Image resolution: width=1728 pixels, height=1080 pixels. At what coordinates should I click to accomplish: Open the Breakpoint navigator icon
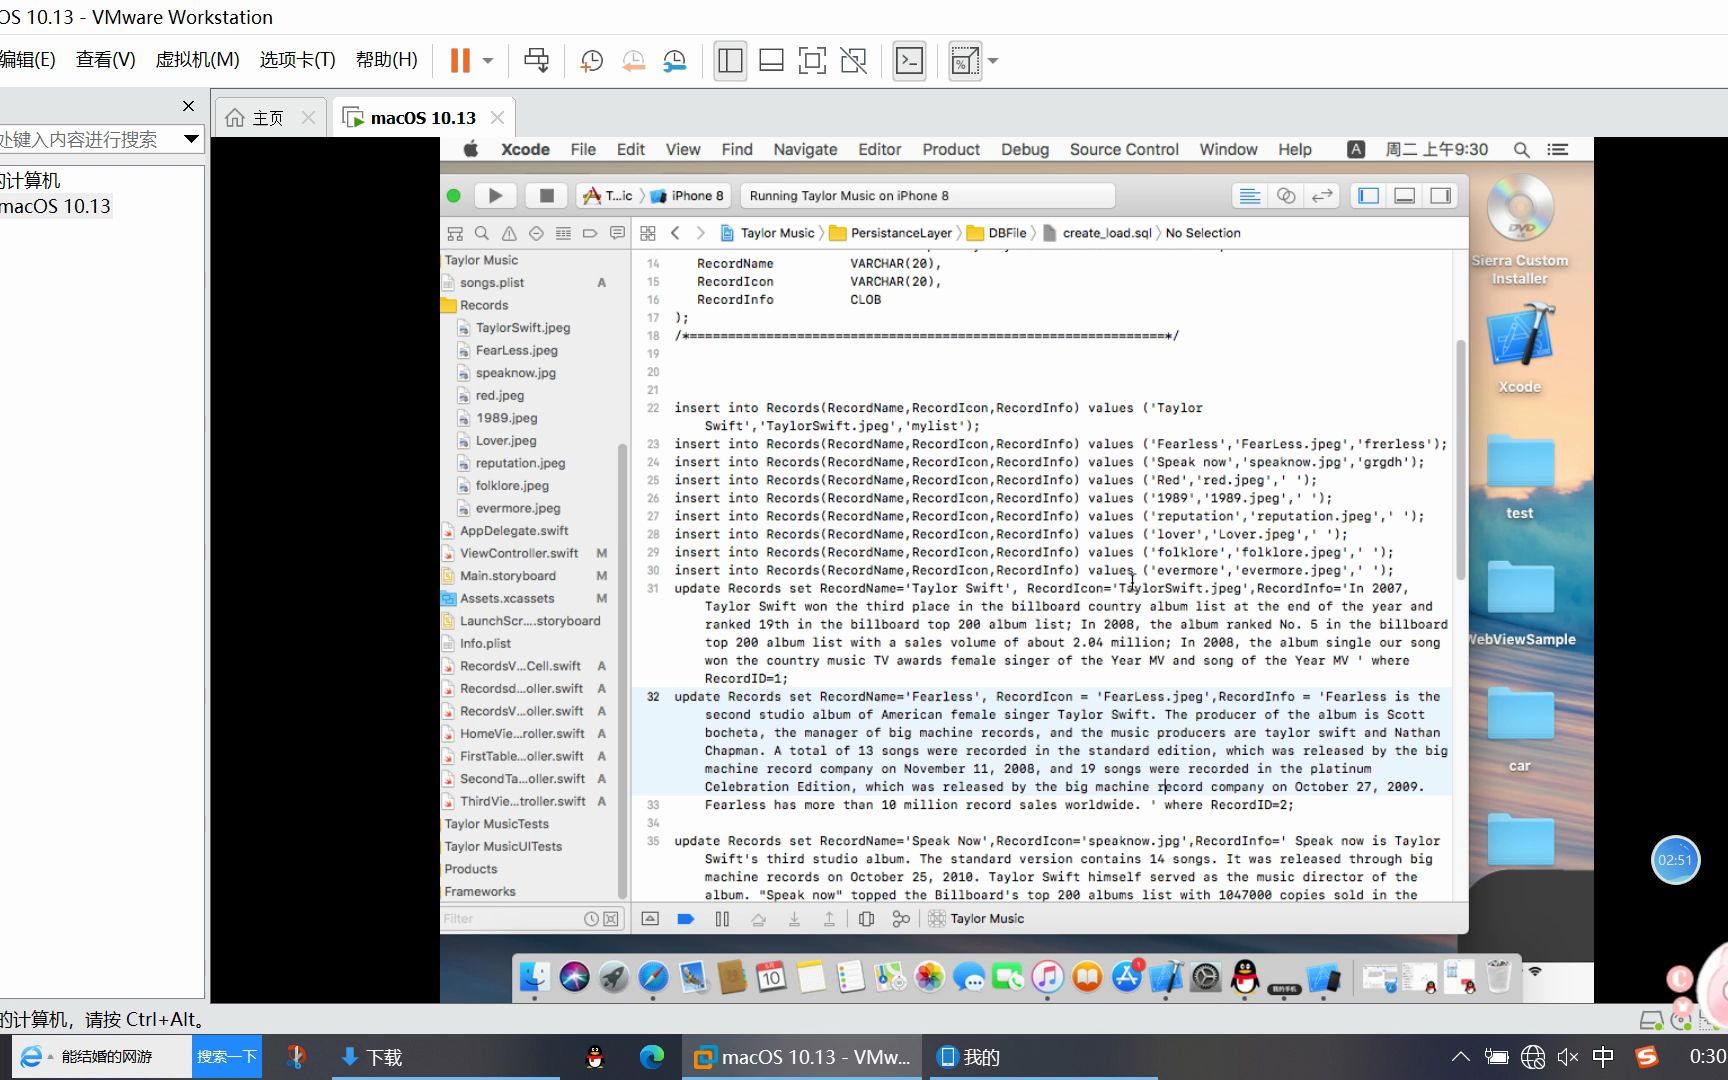tap(590, 233)
